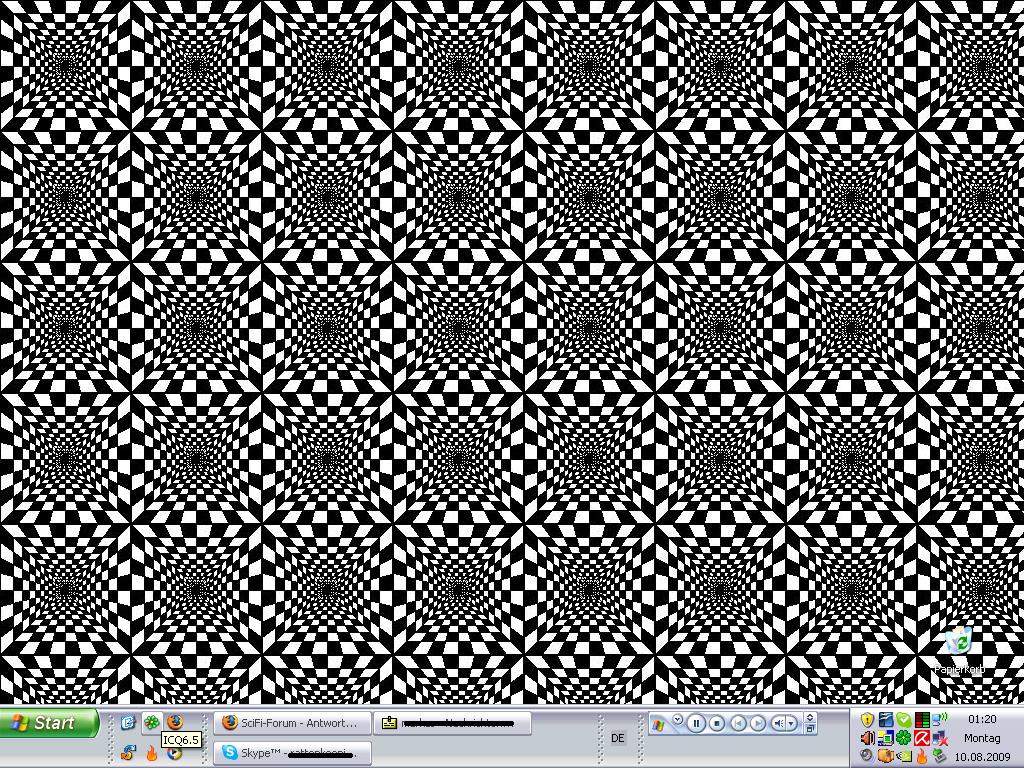Expand the media player volume dropdown arrow
Image resolution: width=1024 pixels, height=768 pixels.
coord(792,723)
